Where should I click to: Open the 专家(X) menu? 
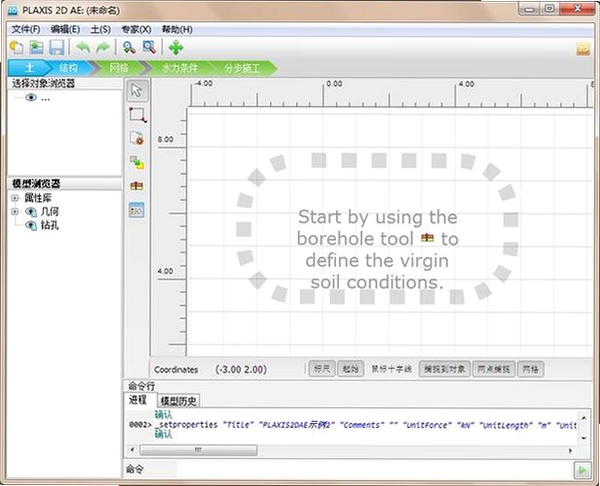point(136,29)
